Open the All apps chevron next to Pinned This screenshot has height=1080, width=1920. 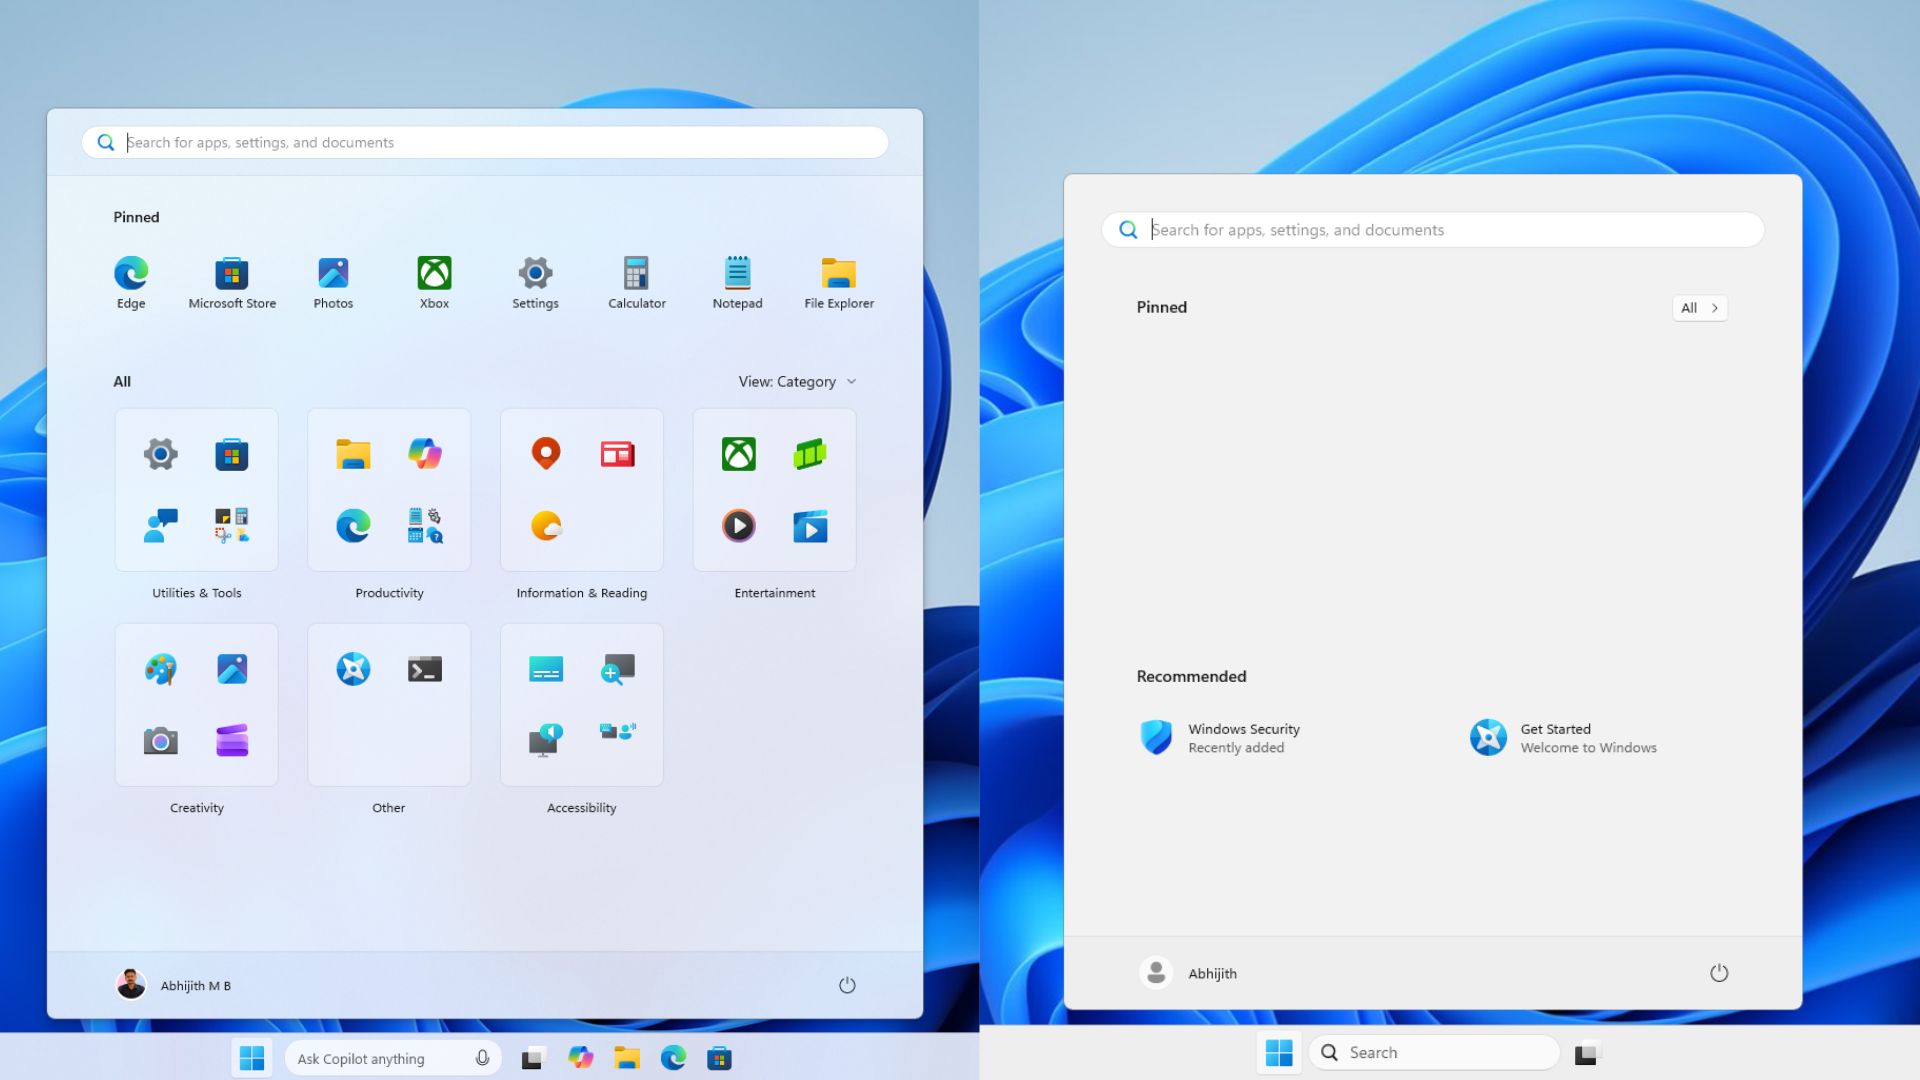[x=1700, y=308]
